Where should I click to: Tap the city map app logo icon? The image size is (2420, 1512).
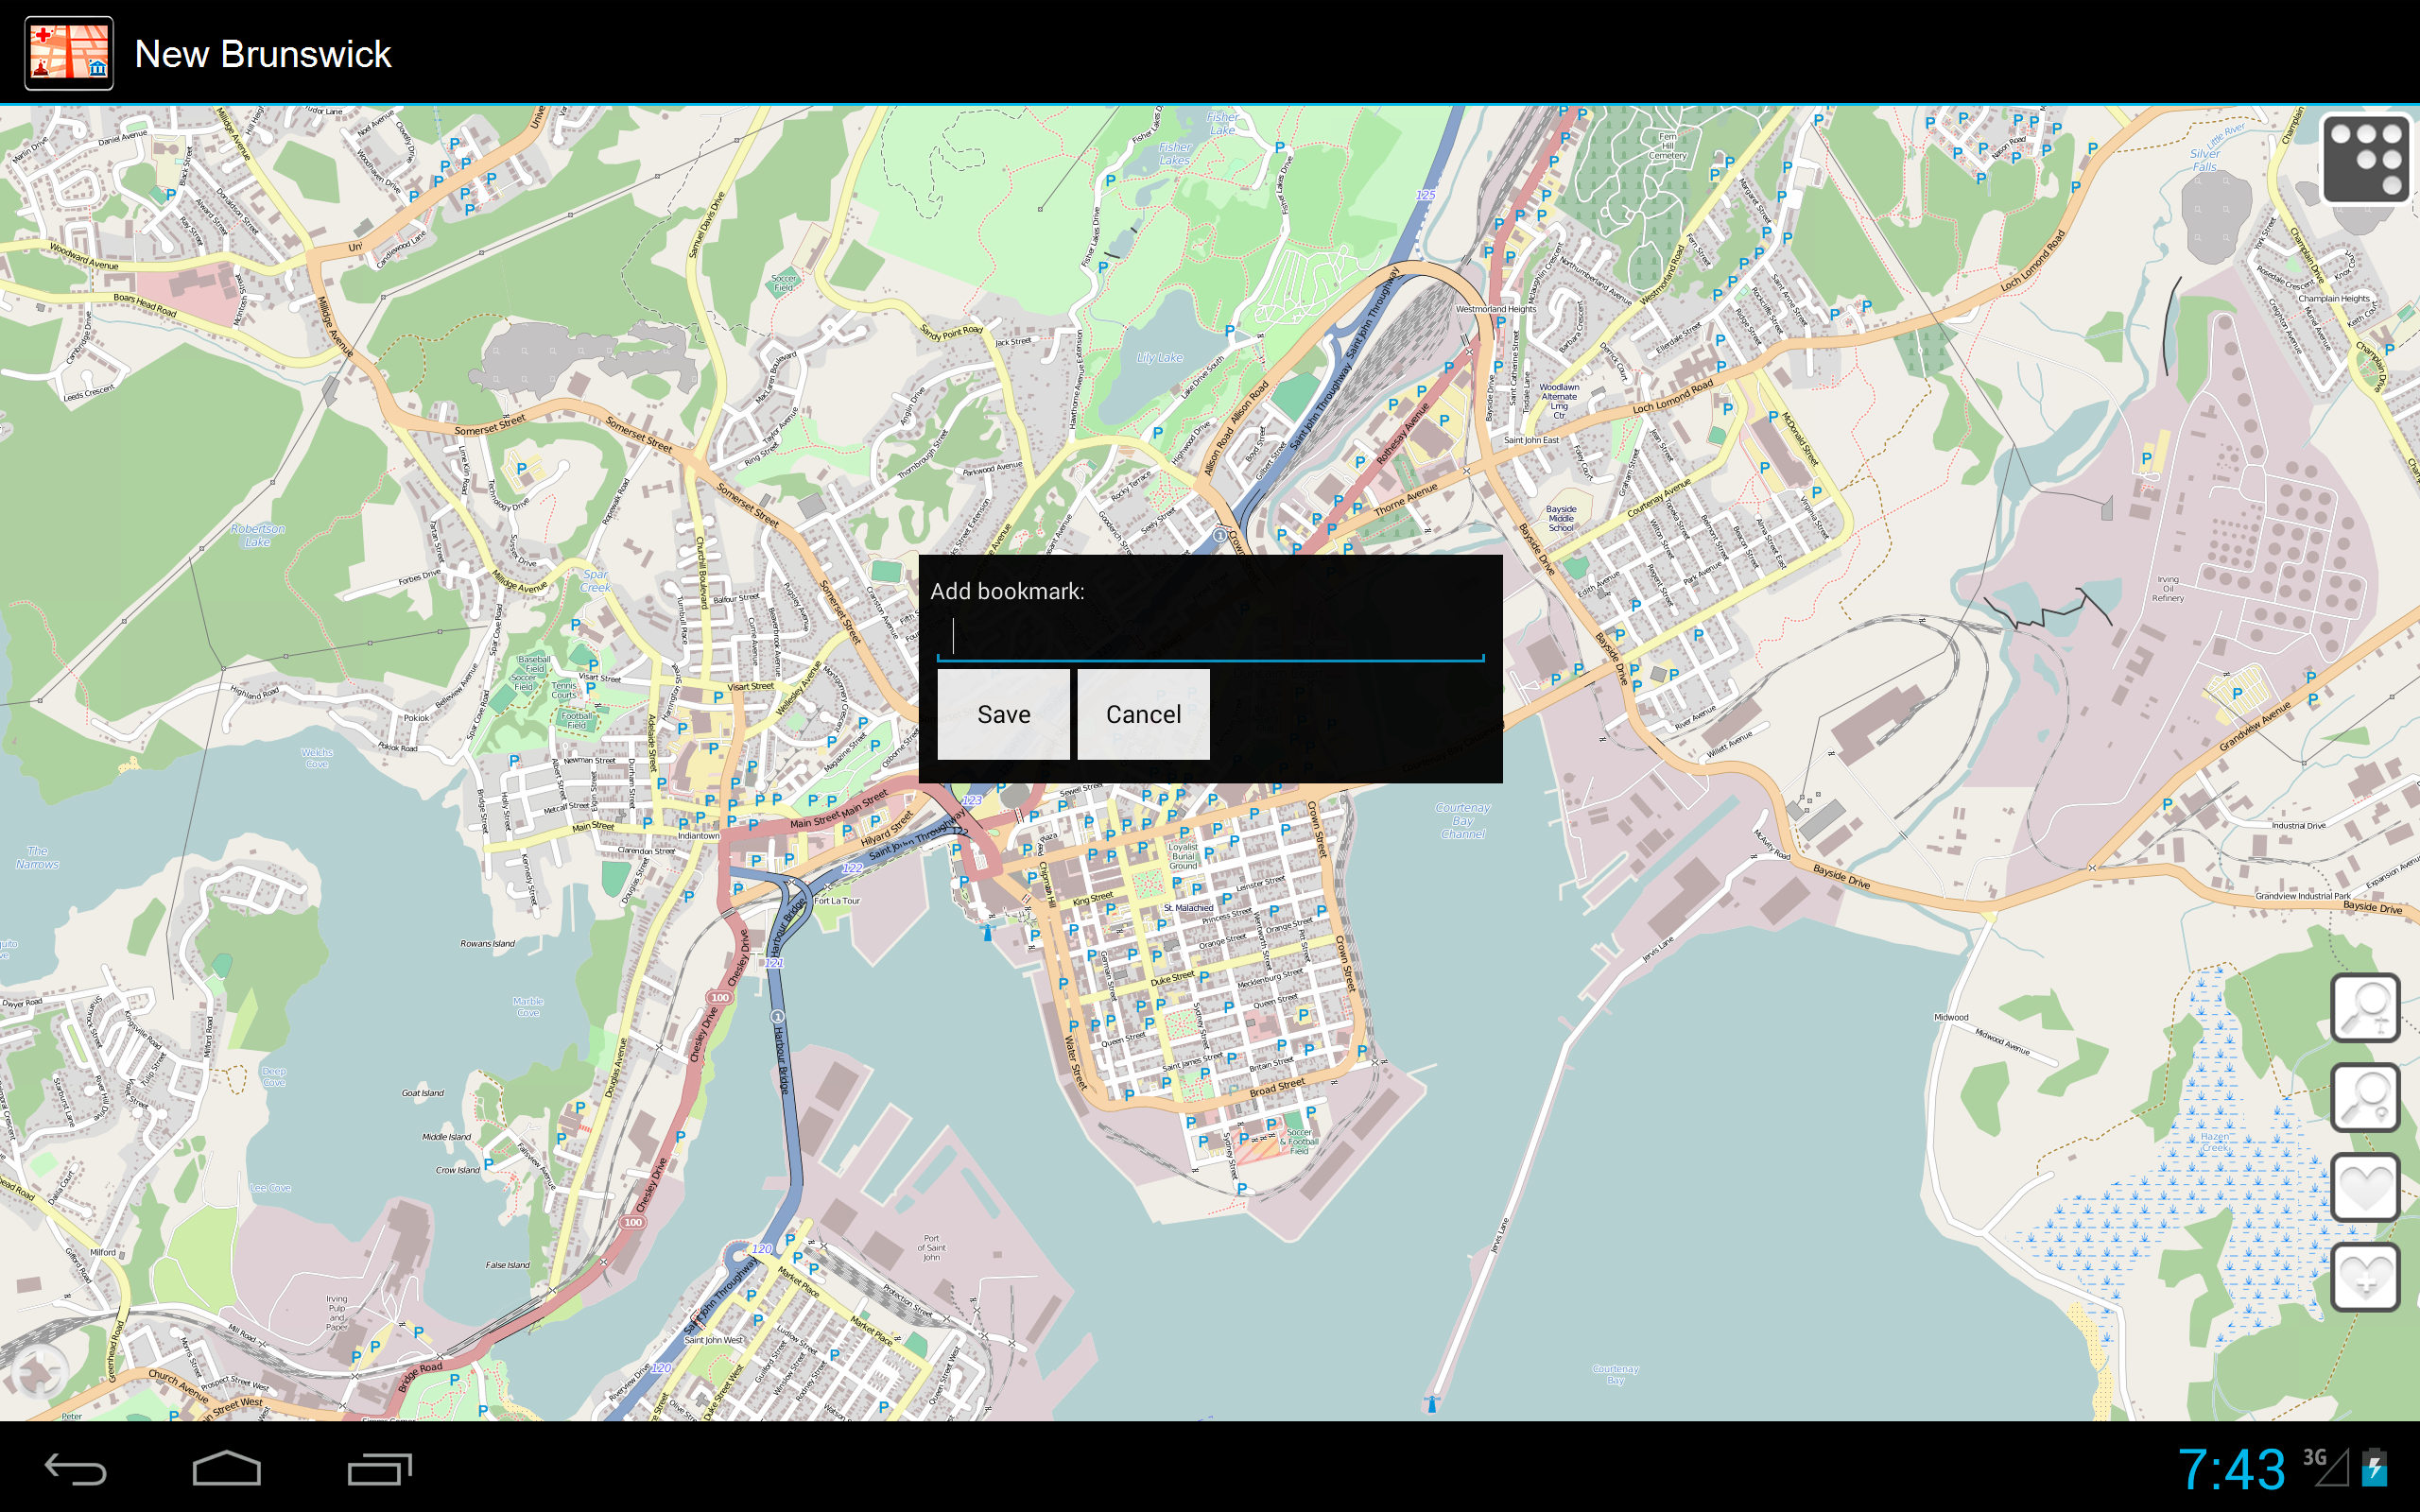pyautogui.click(x=67, y=52)
